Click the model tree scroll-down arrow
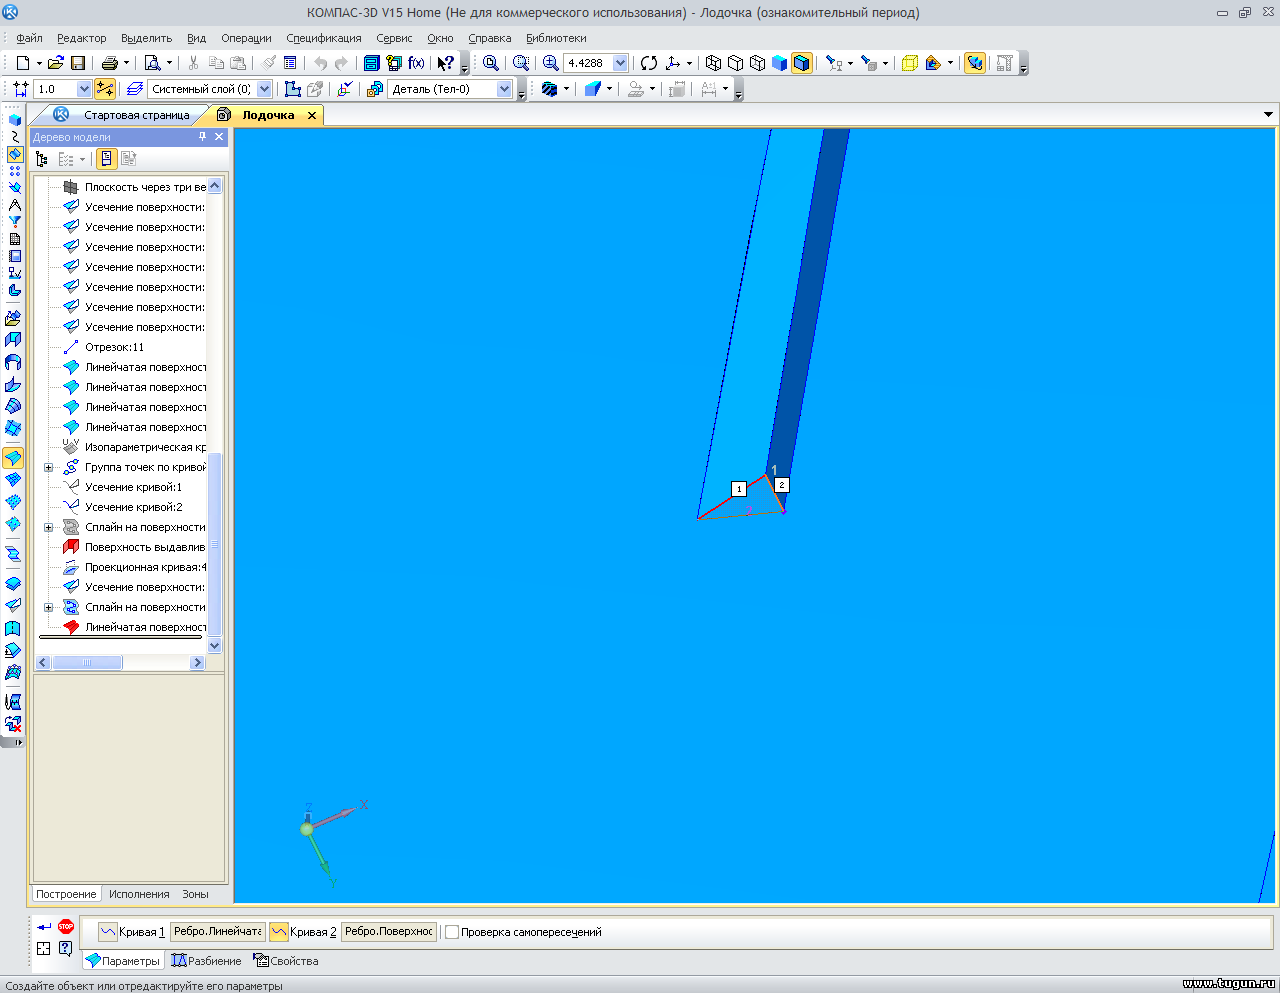The image size is (1280, 993). pos(215,646)
